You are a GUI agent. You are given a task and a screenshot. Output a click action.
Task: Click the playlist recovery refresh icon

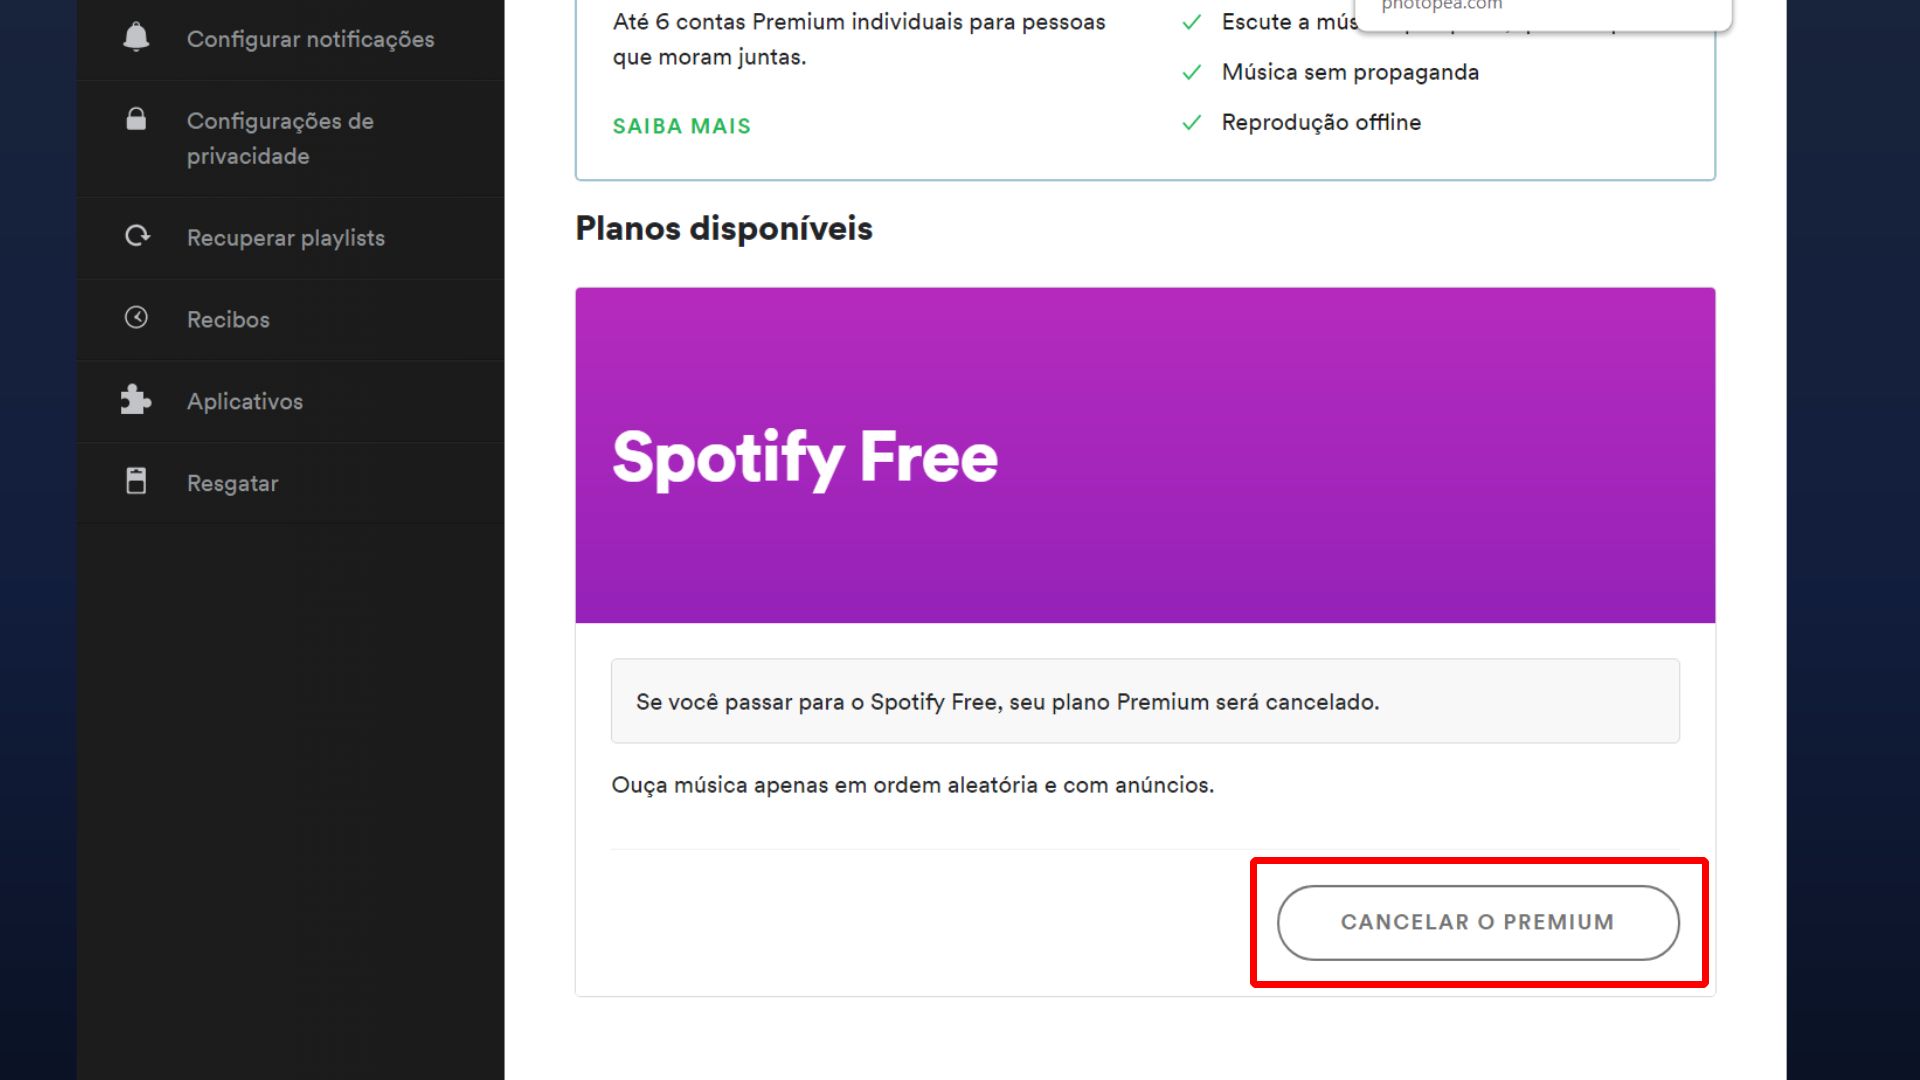(136, 236)
